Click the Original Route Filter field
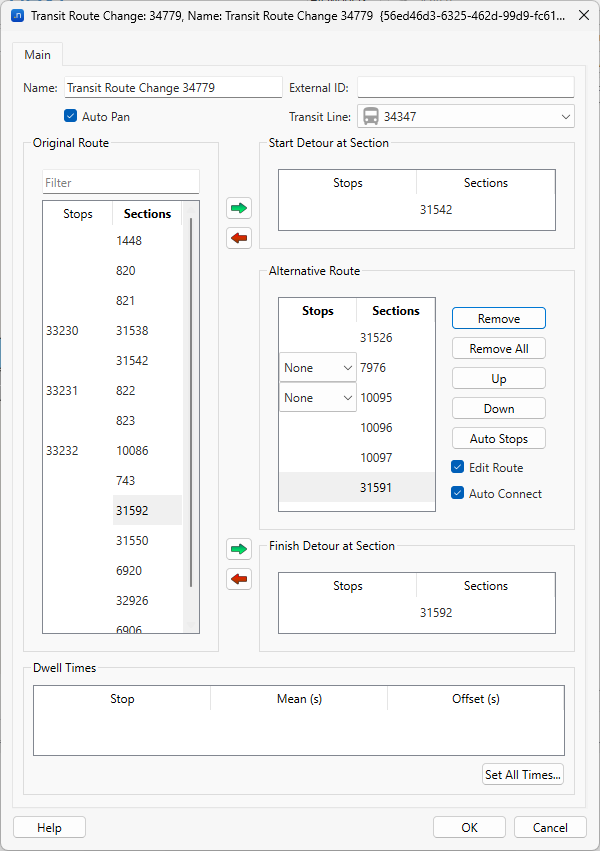The height and width of the screenshot is (851, 600). click(x=121, y=183)
